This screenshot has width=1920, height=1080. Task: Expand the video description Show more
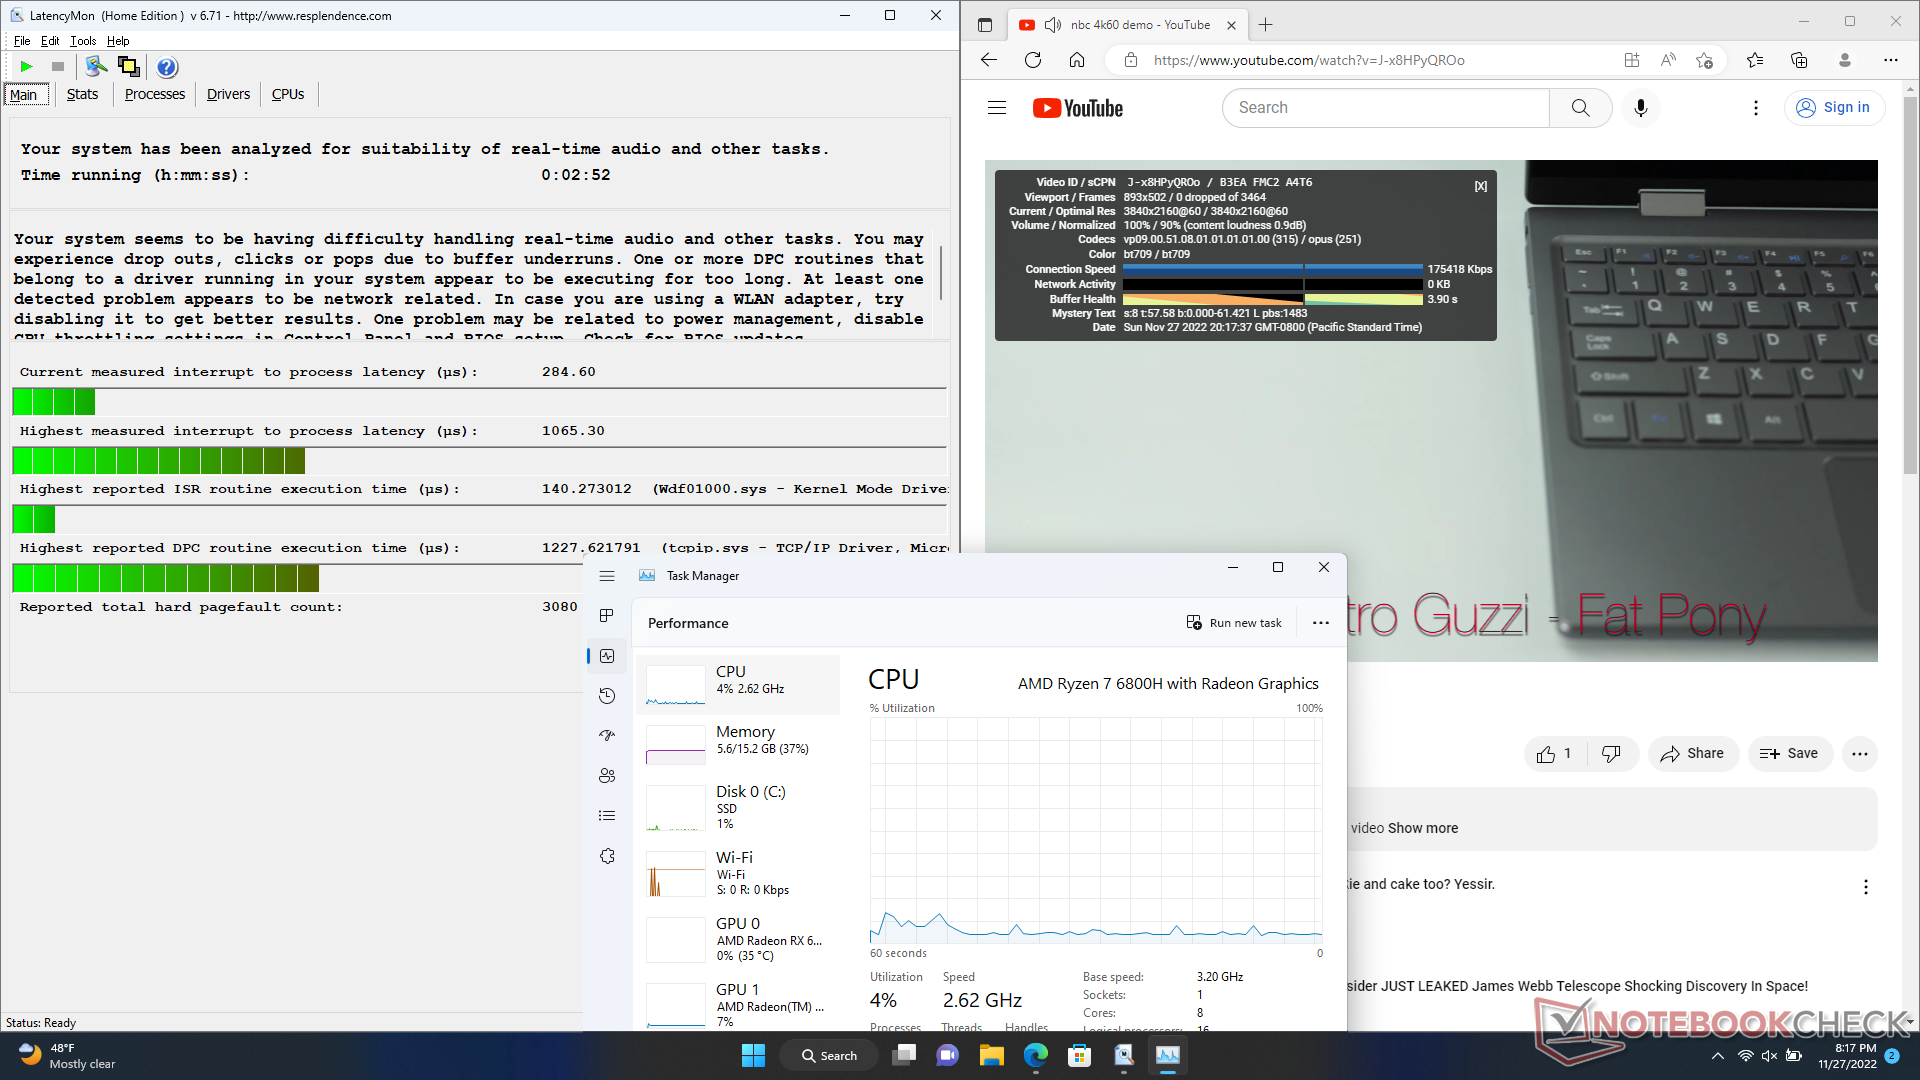1422,828
